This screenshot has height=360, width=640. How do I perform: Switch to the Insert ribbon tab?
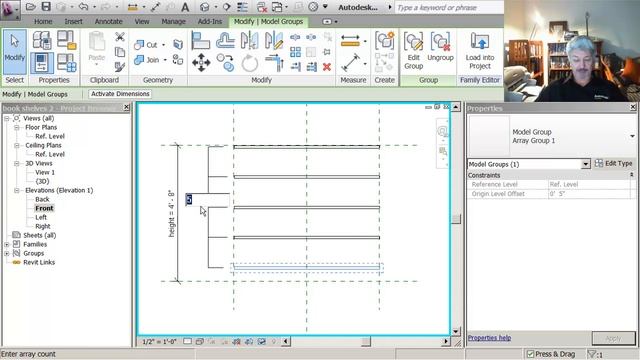(x=73, y=21)
